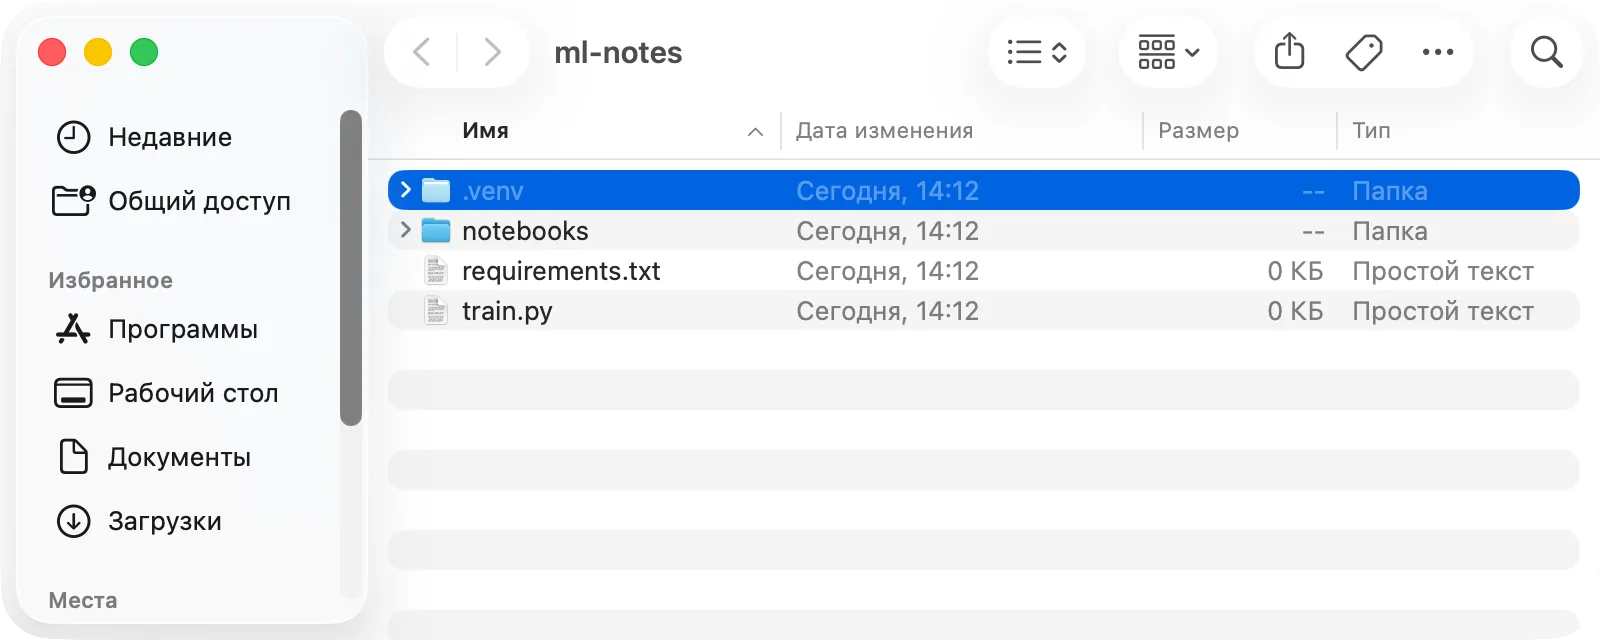Viewport: 1600px width, 640px height.
Task: Open Документы in the sidebar
Action: click(x=179, y=457)
